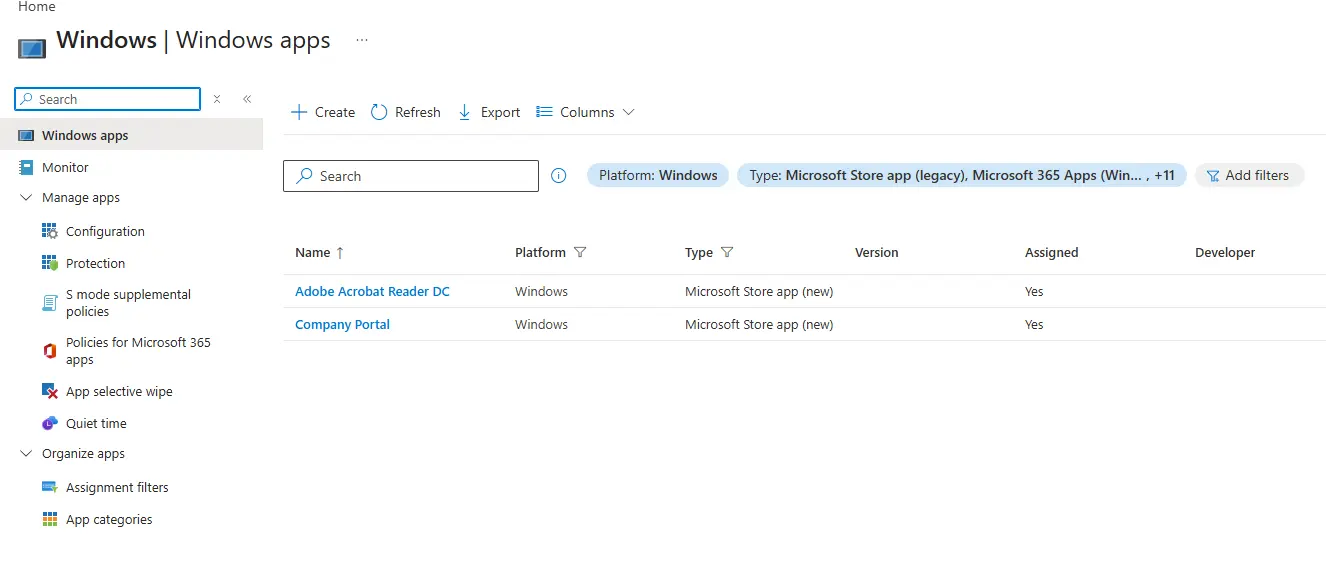Click the circular Refresh arrow icon
Viewport: 1326px width, 575px height.
coord(379,112)
